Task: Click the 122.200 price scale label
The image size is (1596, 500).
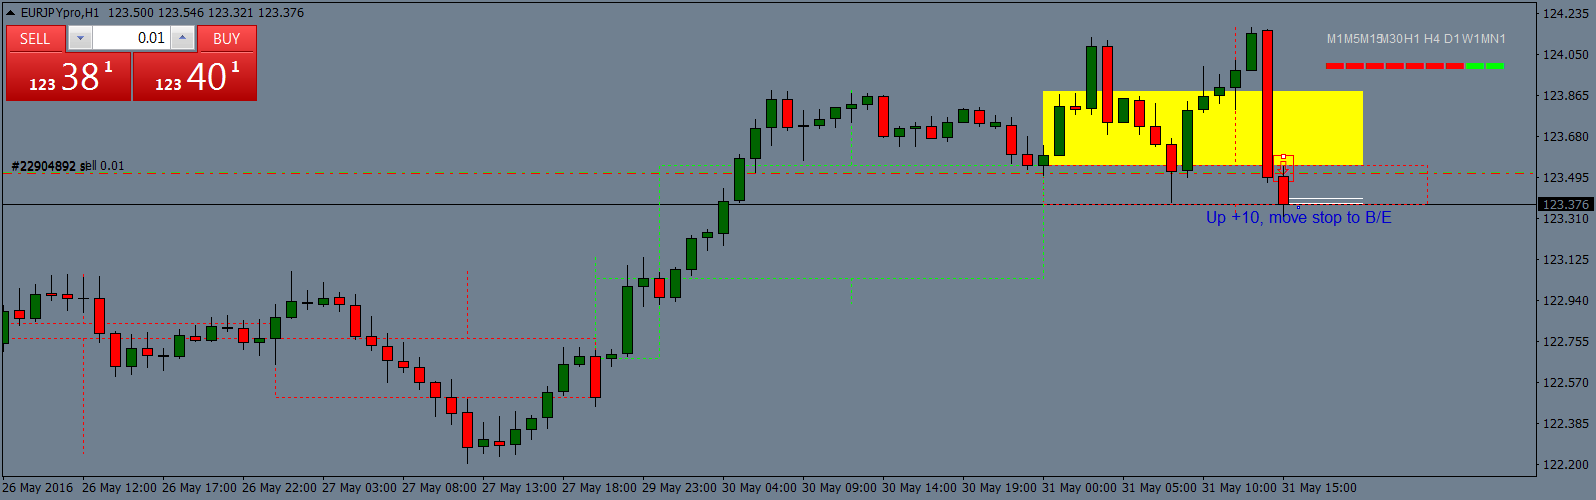Action: coord(1565,464)
